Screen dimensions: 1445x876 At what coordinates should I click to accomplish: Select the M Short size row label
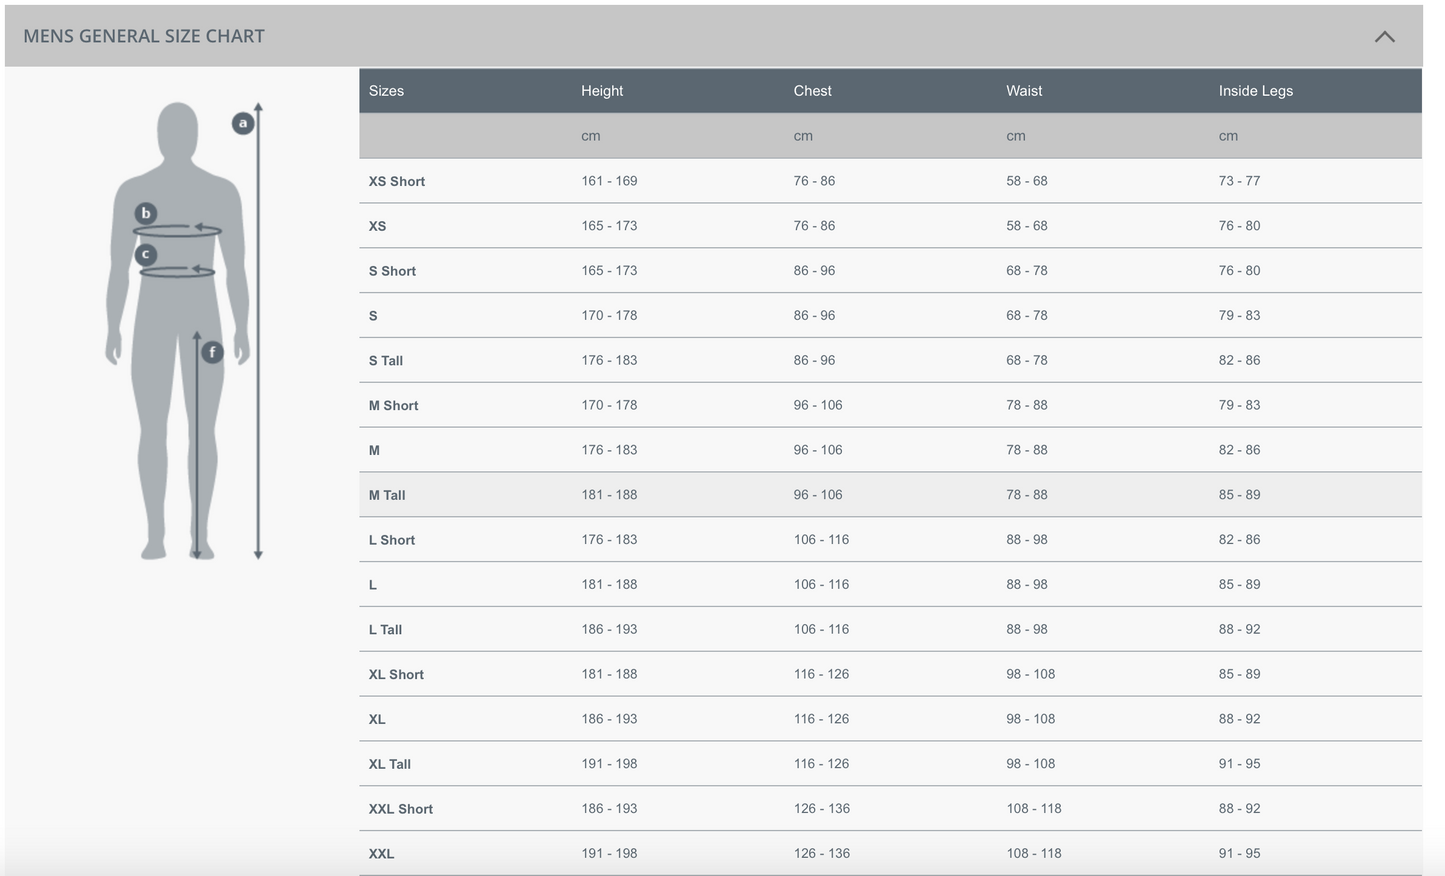[393, 406]
